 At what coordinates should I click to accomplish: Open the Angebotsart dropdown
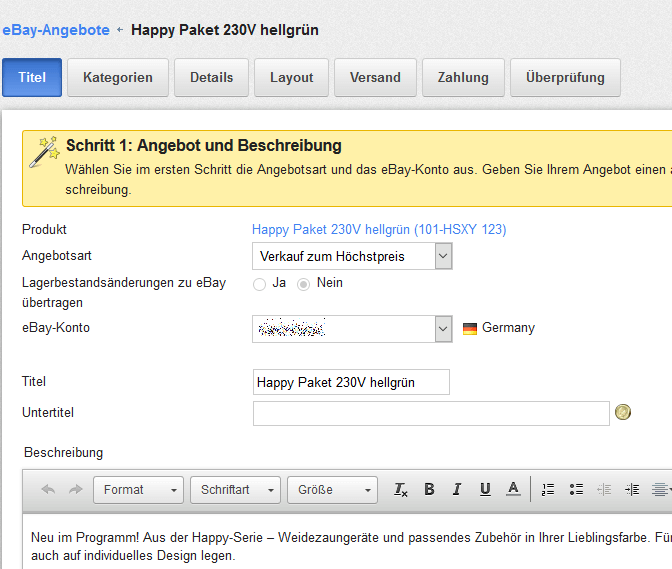point(352,256)
